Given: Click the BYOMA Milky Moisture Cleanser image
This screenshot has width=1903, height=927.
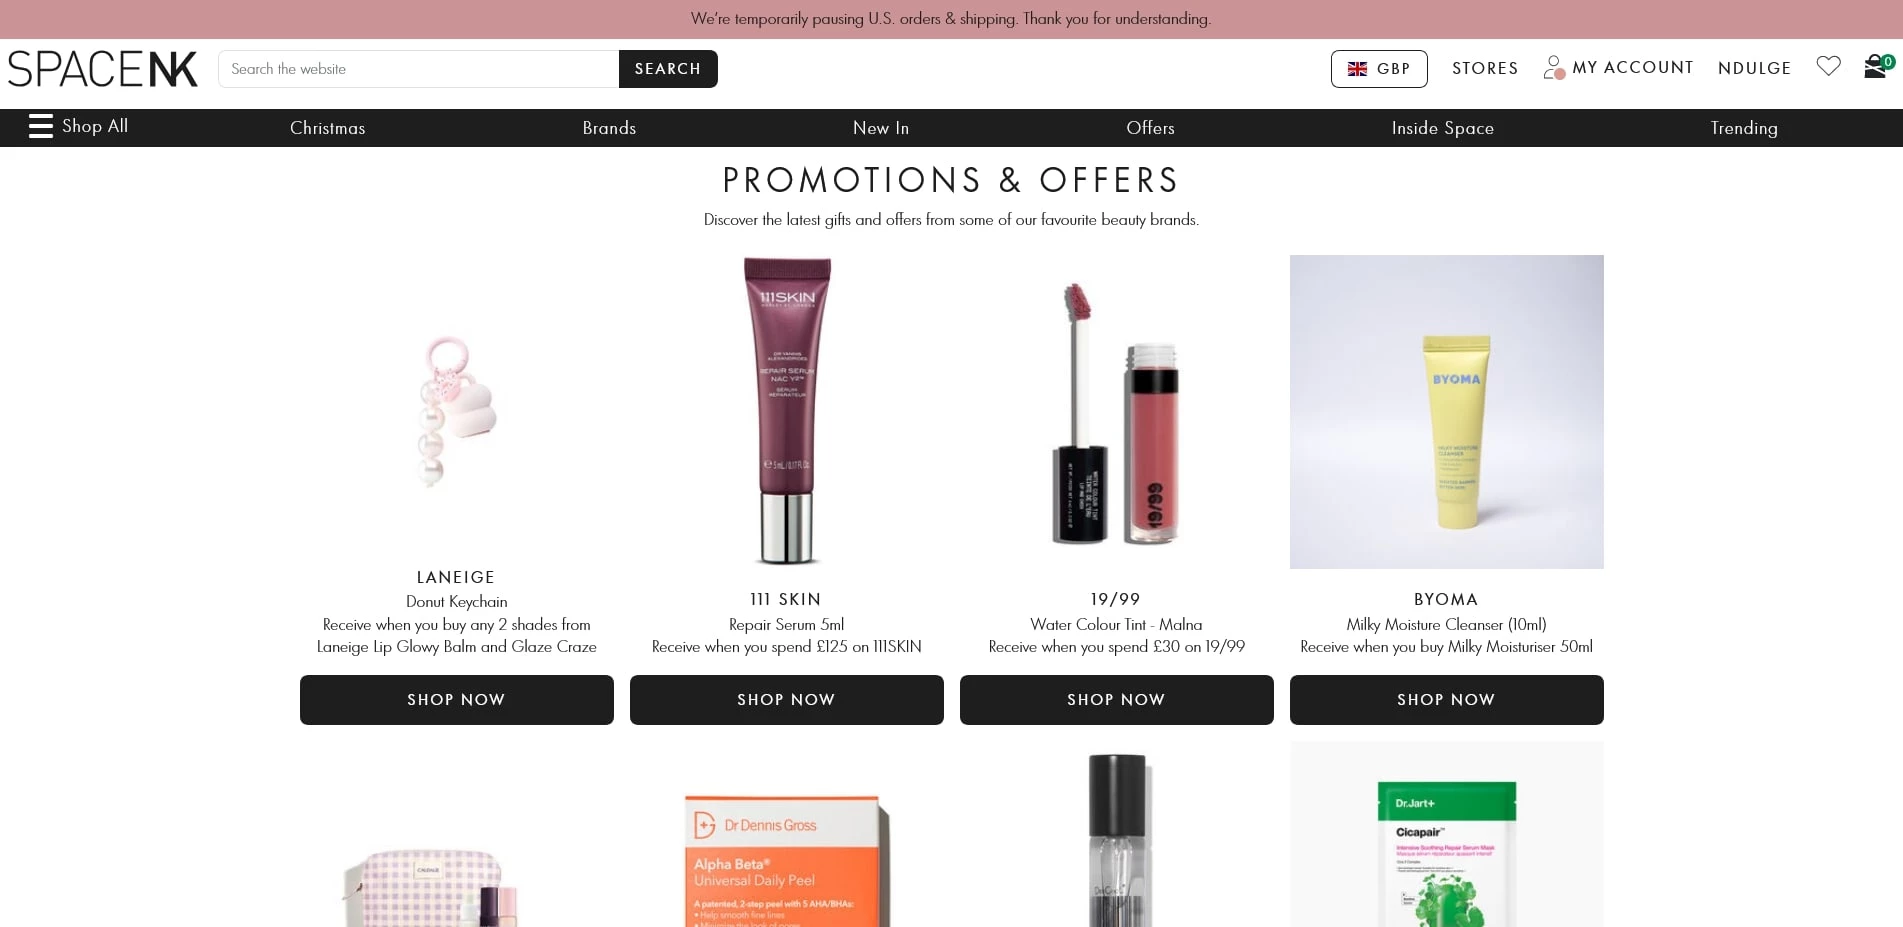Looking at the screenshot, I should (x=1447, y=412).
